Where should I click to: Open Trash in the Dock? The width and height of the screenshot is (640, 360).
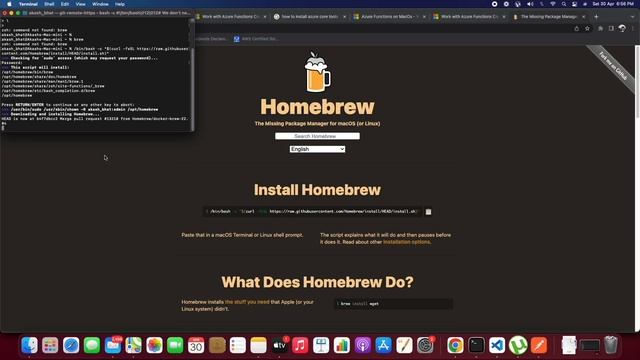point(611,345)
